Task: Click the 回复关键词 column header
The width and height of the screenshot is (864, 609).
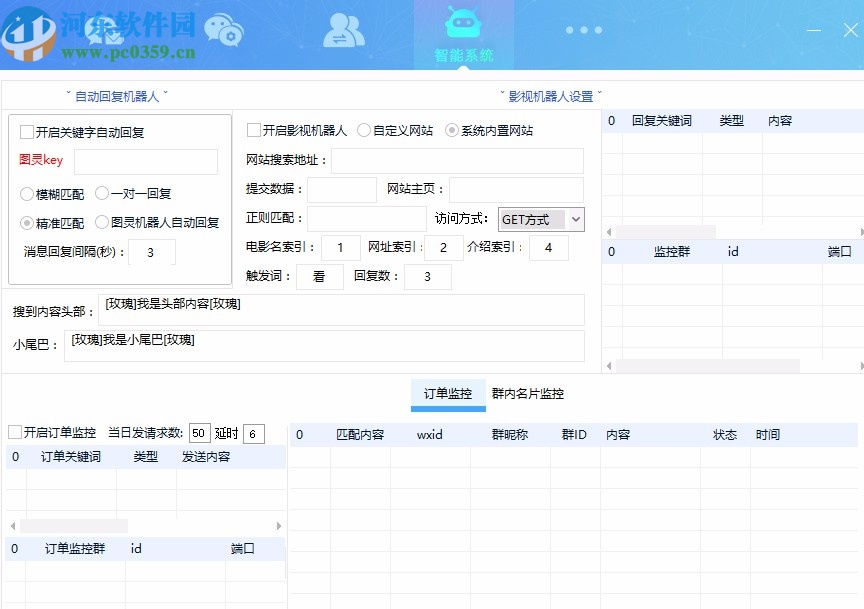Action: (662, 121)
